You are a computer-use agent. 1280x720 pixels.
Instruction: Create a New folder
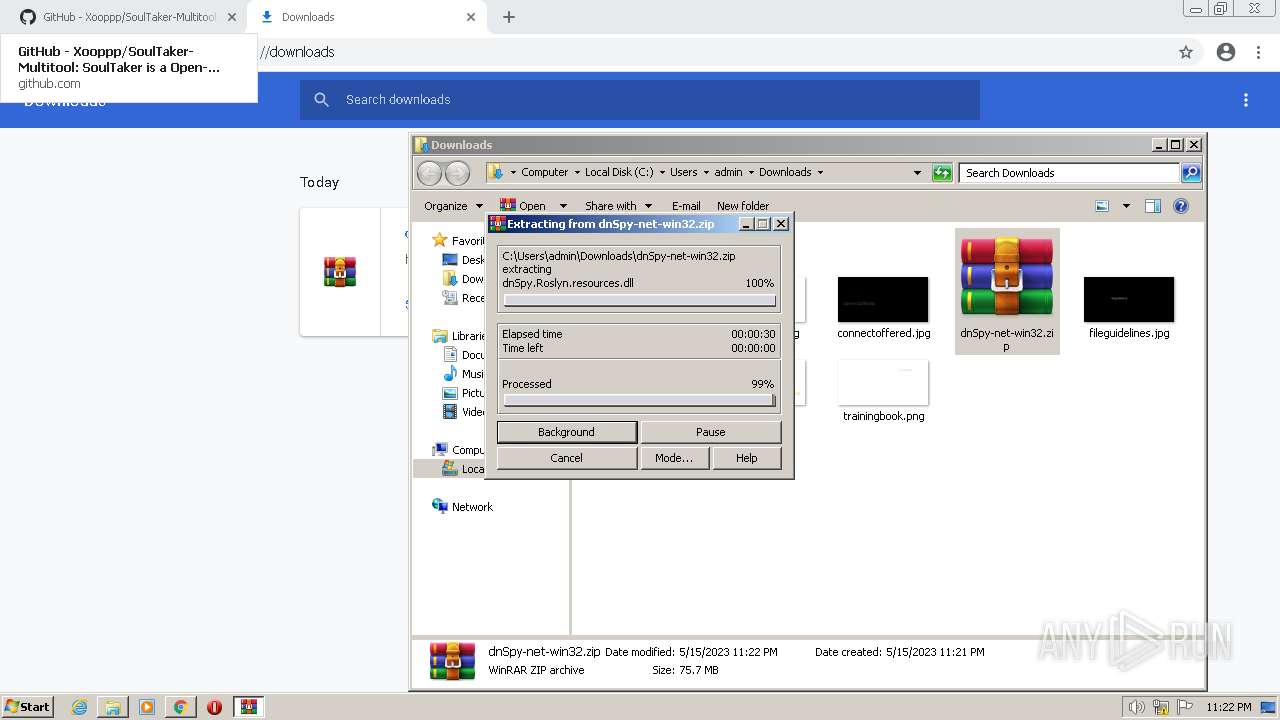click(x=743, y=206)
